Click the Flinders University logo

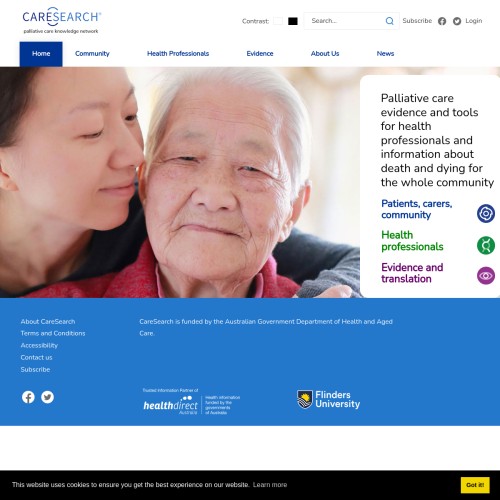pos(328,399)
